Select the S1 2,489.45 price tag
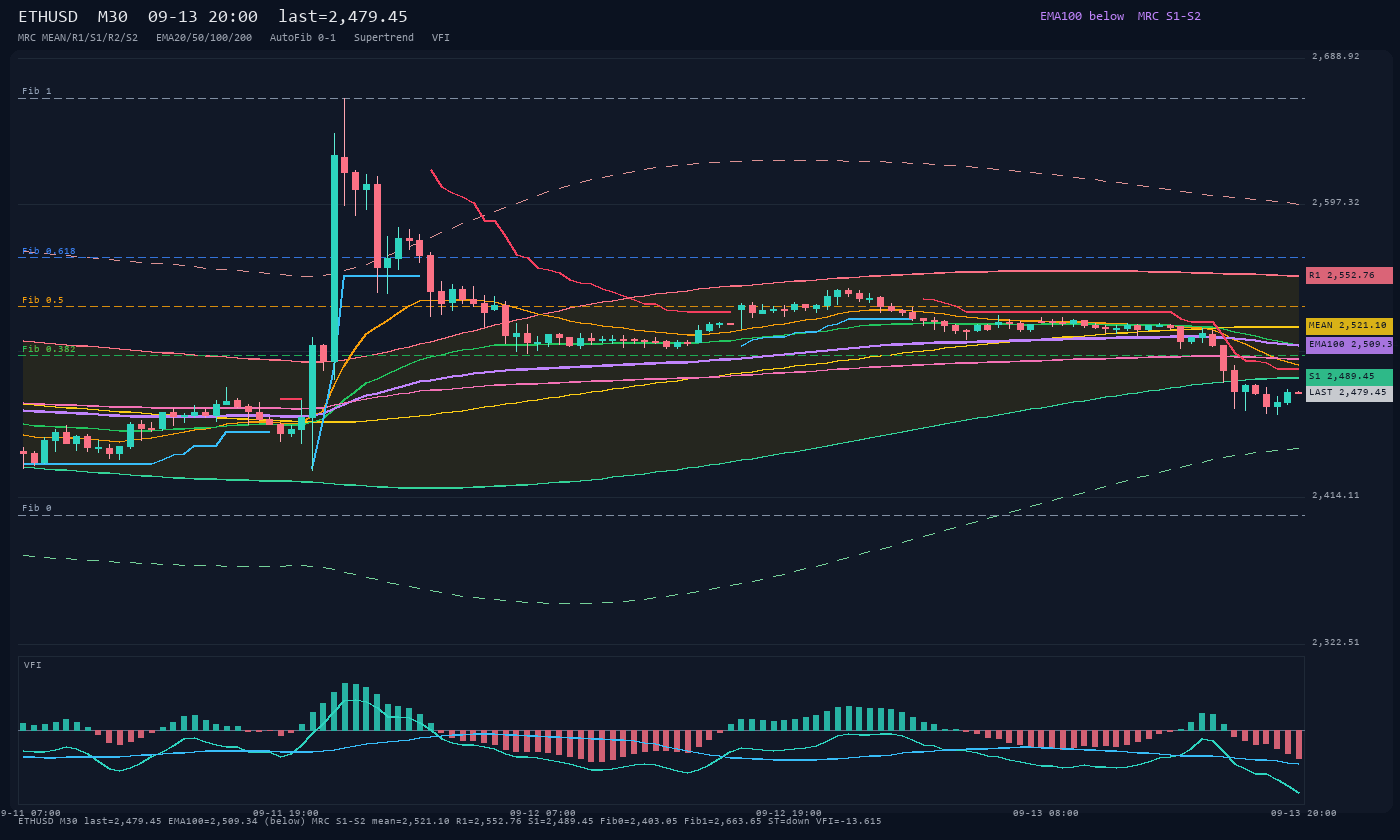This screenshot has width=1400, height=840. tap(1349, 377)
